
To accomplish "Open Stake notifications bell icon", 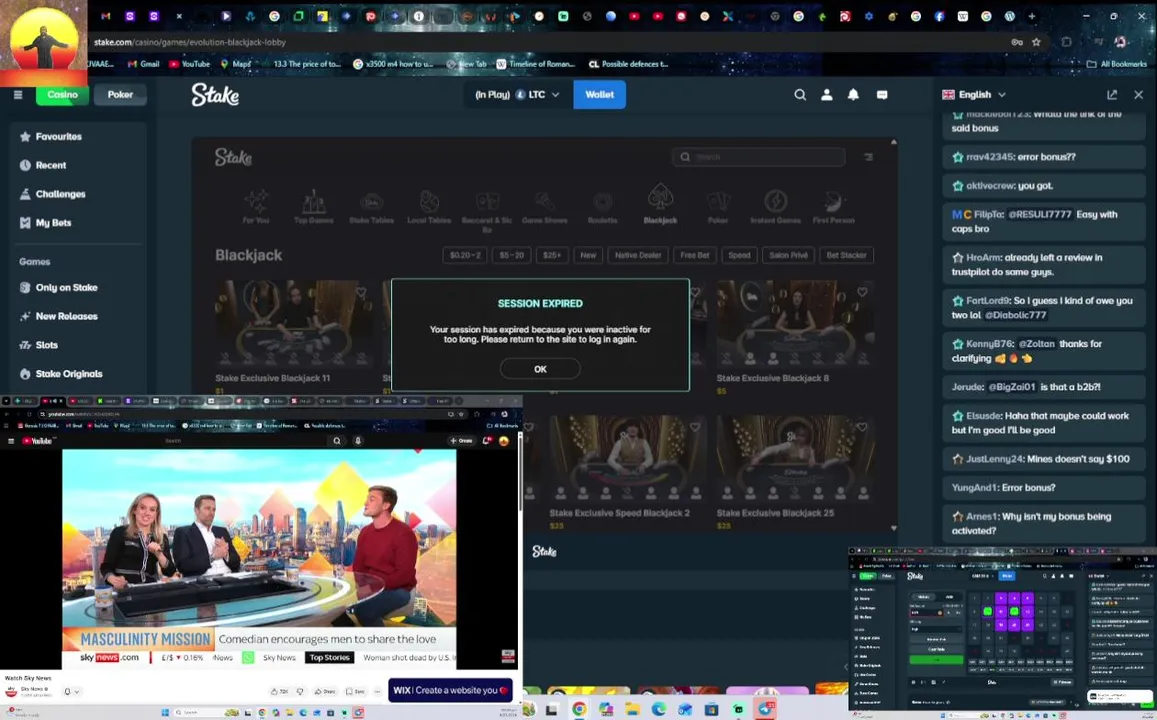I will 853,94.
